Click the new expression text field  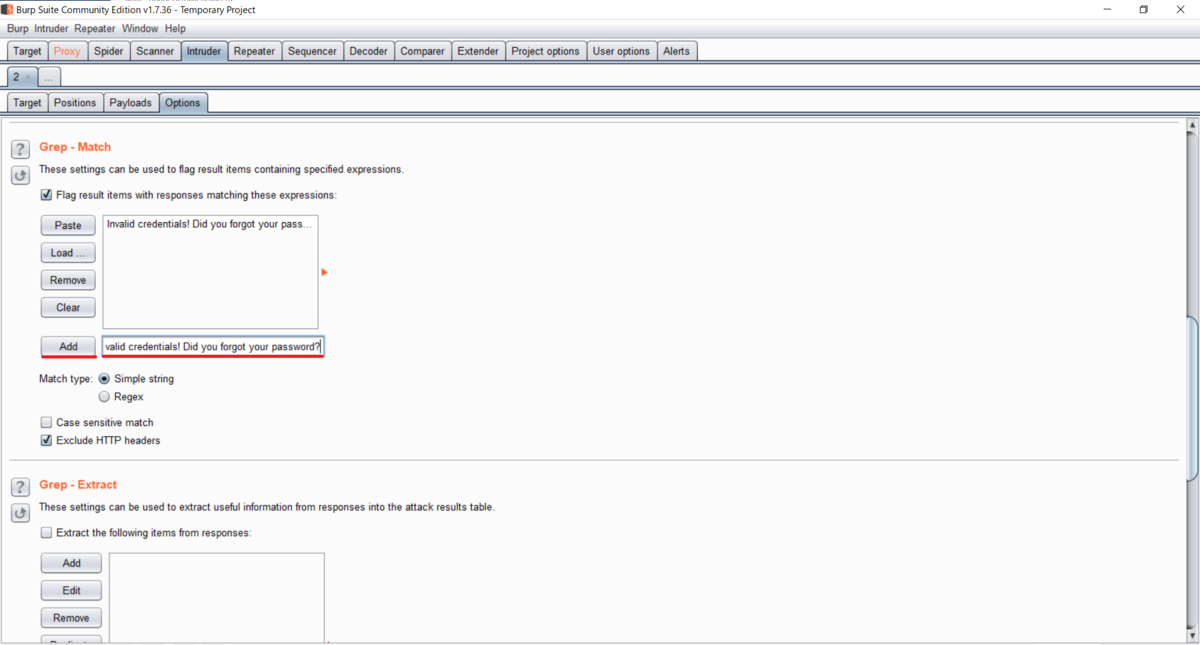coord(212,346)
